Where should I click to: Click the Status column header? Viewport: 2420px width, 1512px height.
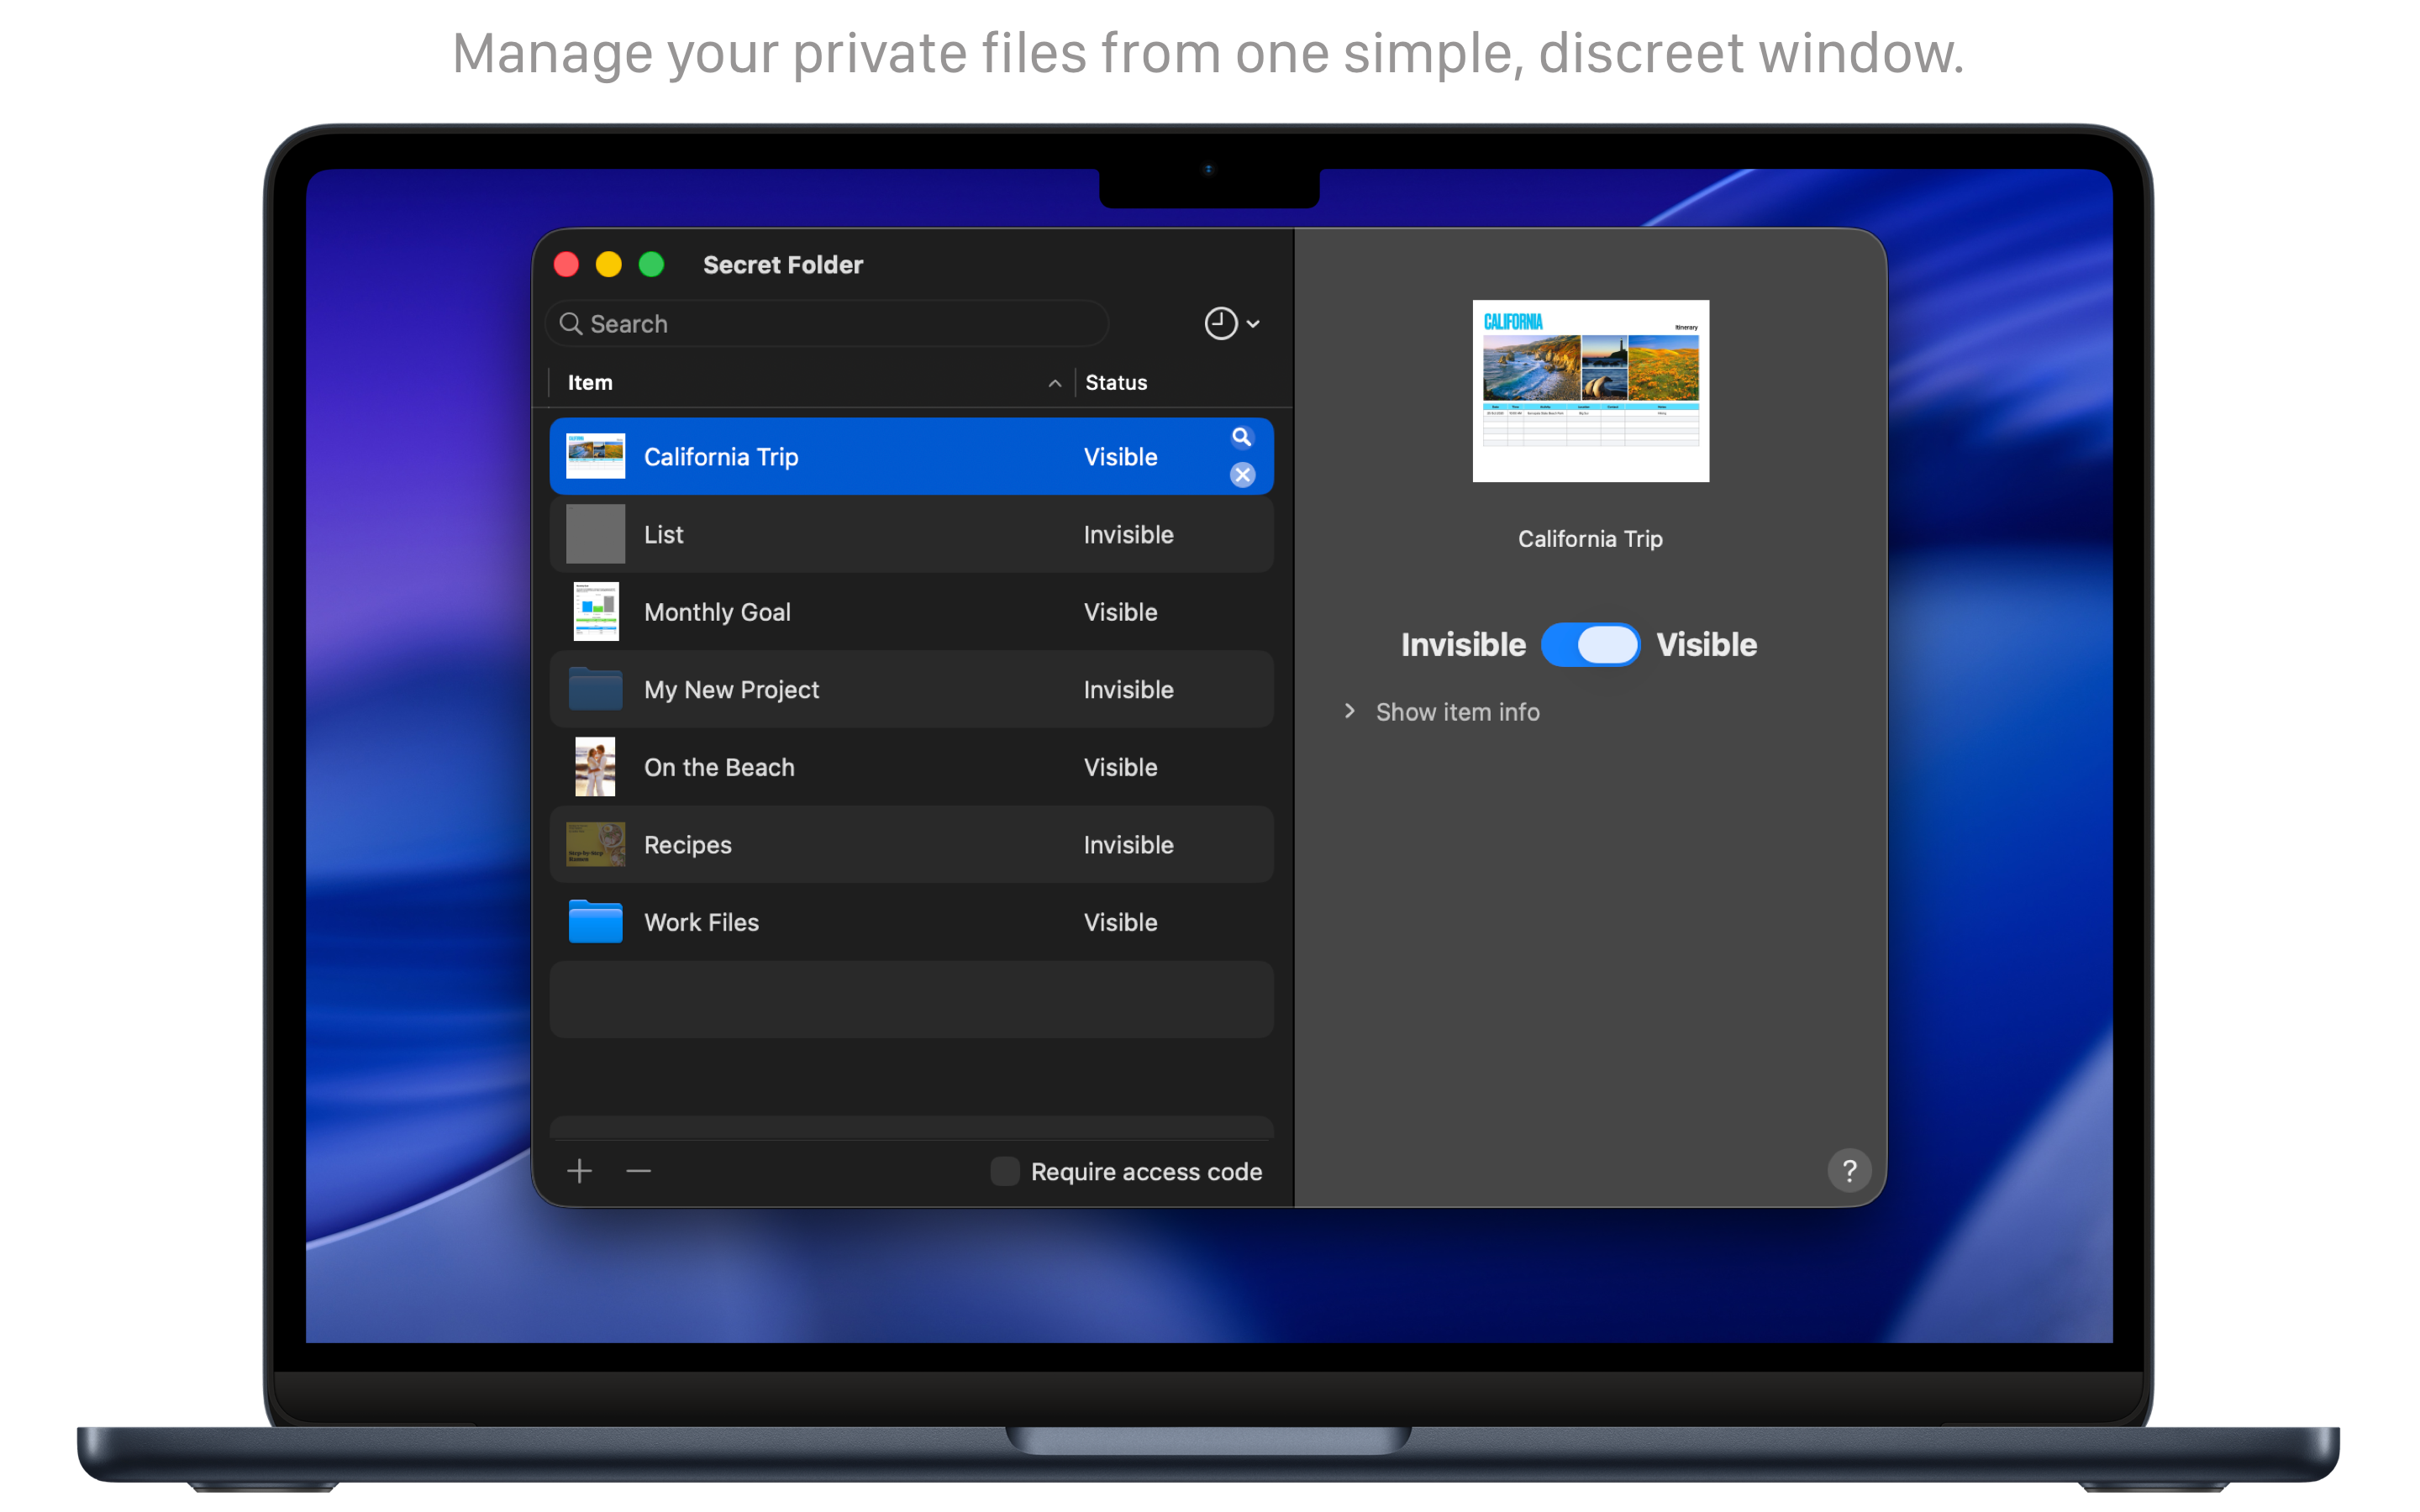(x=1117, y=383)
